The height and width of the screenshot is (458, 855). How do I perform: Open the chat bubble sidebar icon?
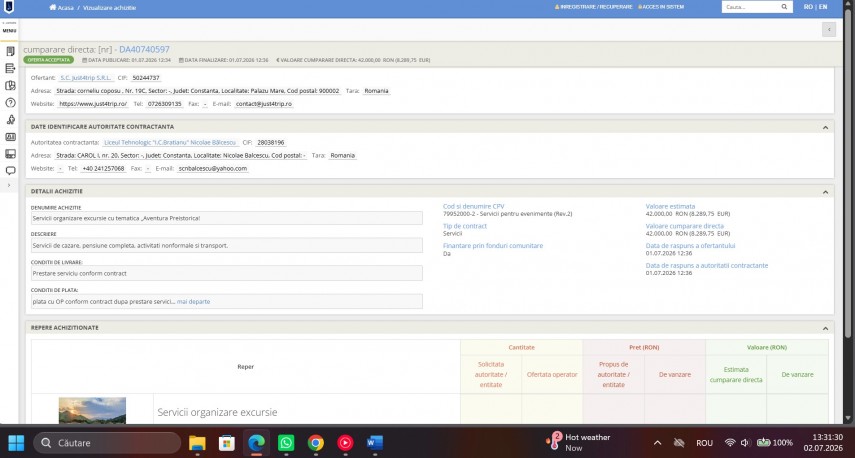point(10,171)
